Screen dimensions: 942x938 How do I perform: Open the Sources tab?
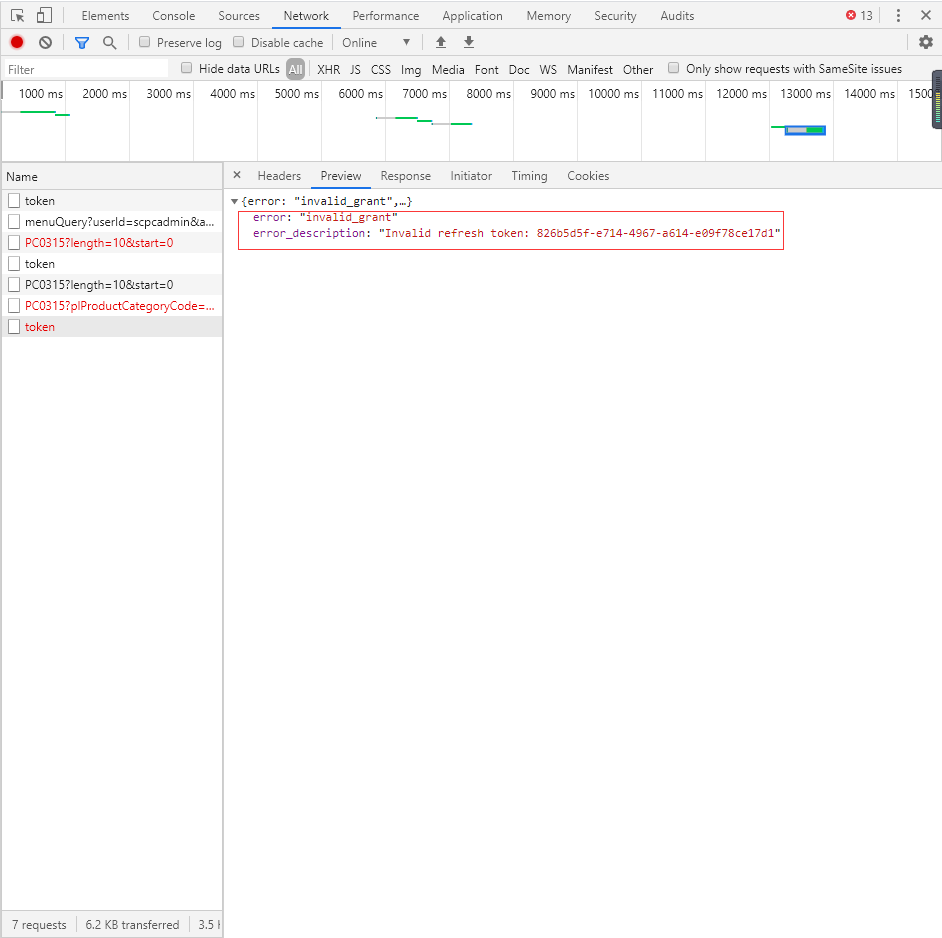tap(239, 16)
